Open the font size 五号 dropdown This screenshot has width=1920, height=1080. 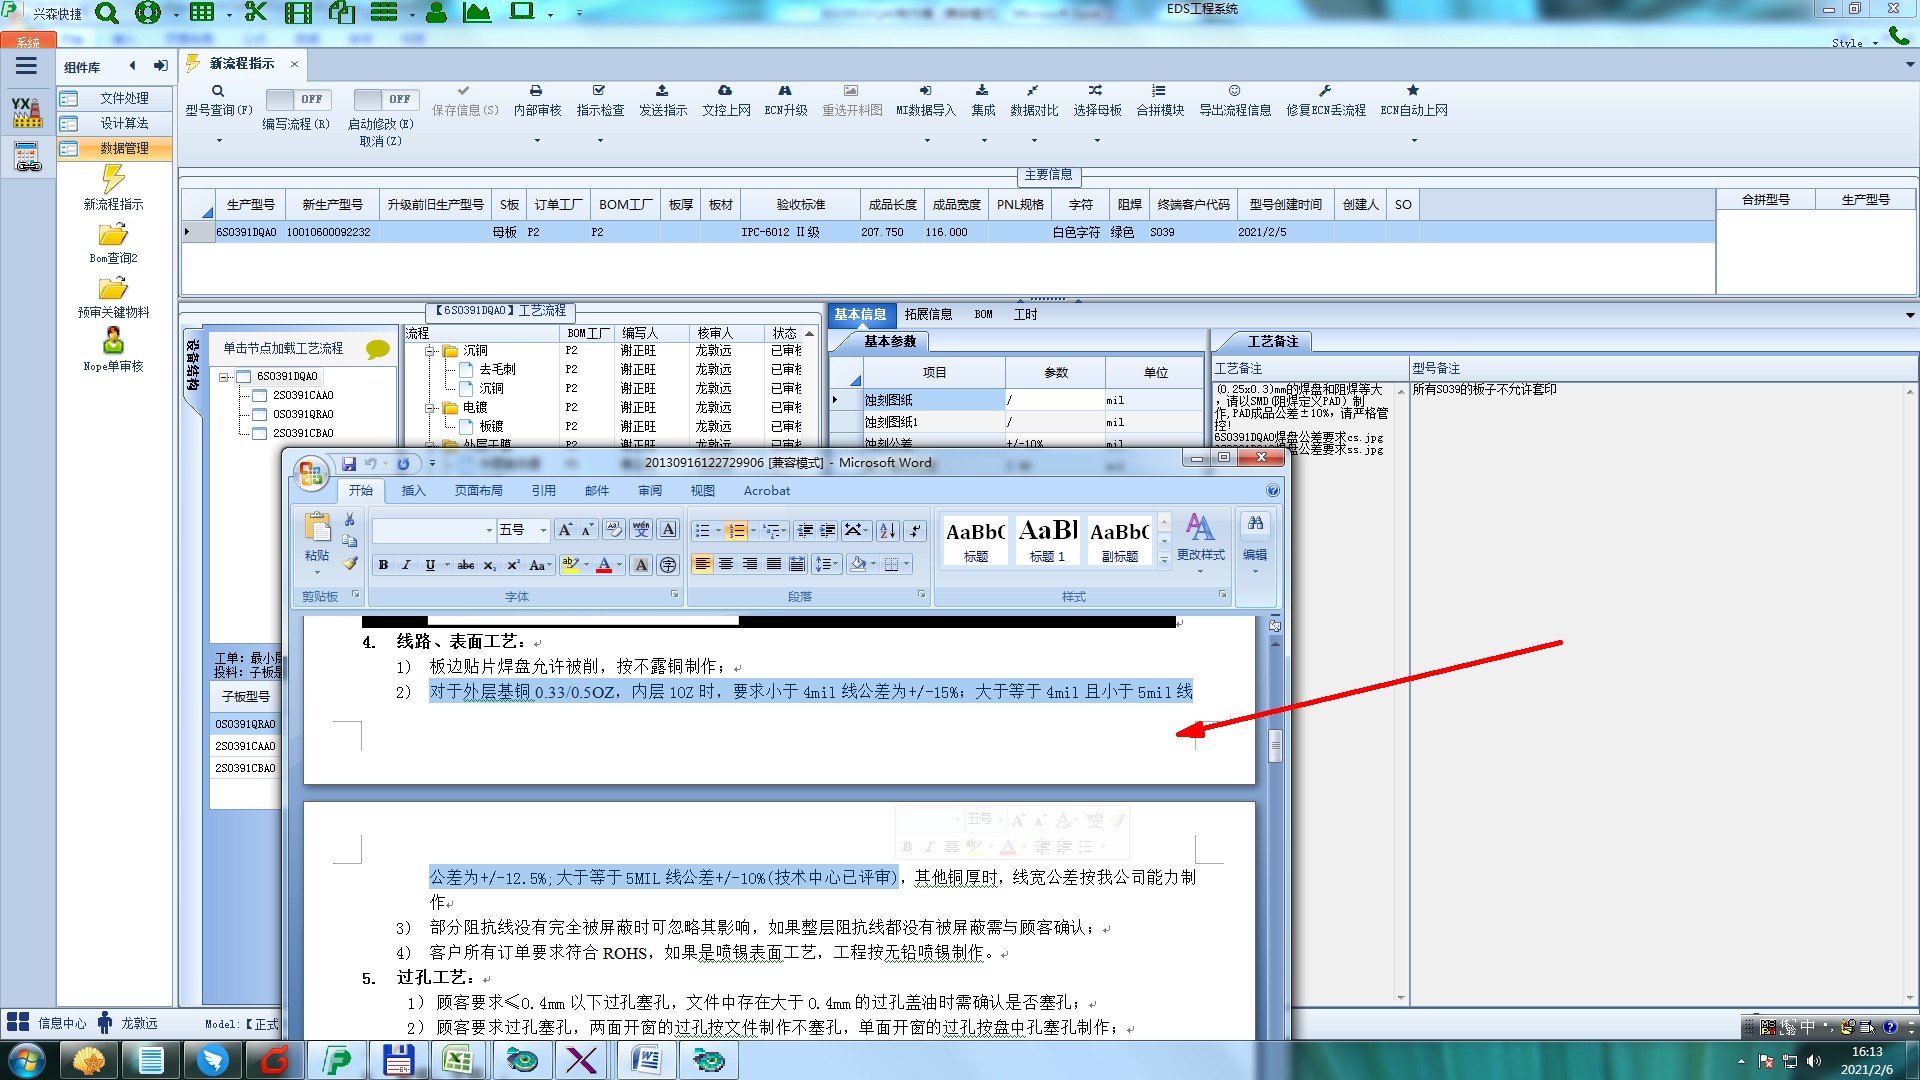point(543,531)
